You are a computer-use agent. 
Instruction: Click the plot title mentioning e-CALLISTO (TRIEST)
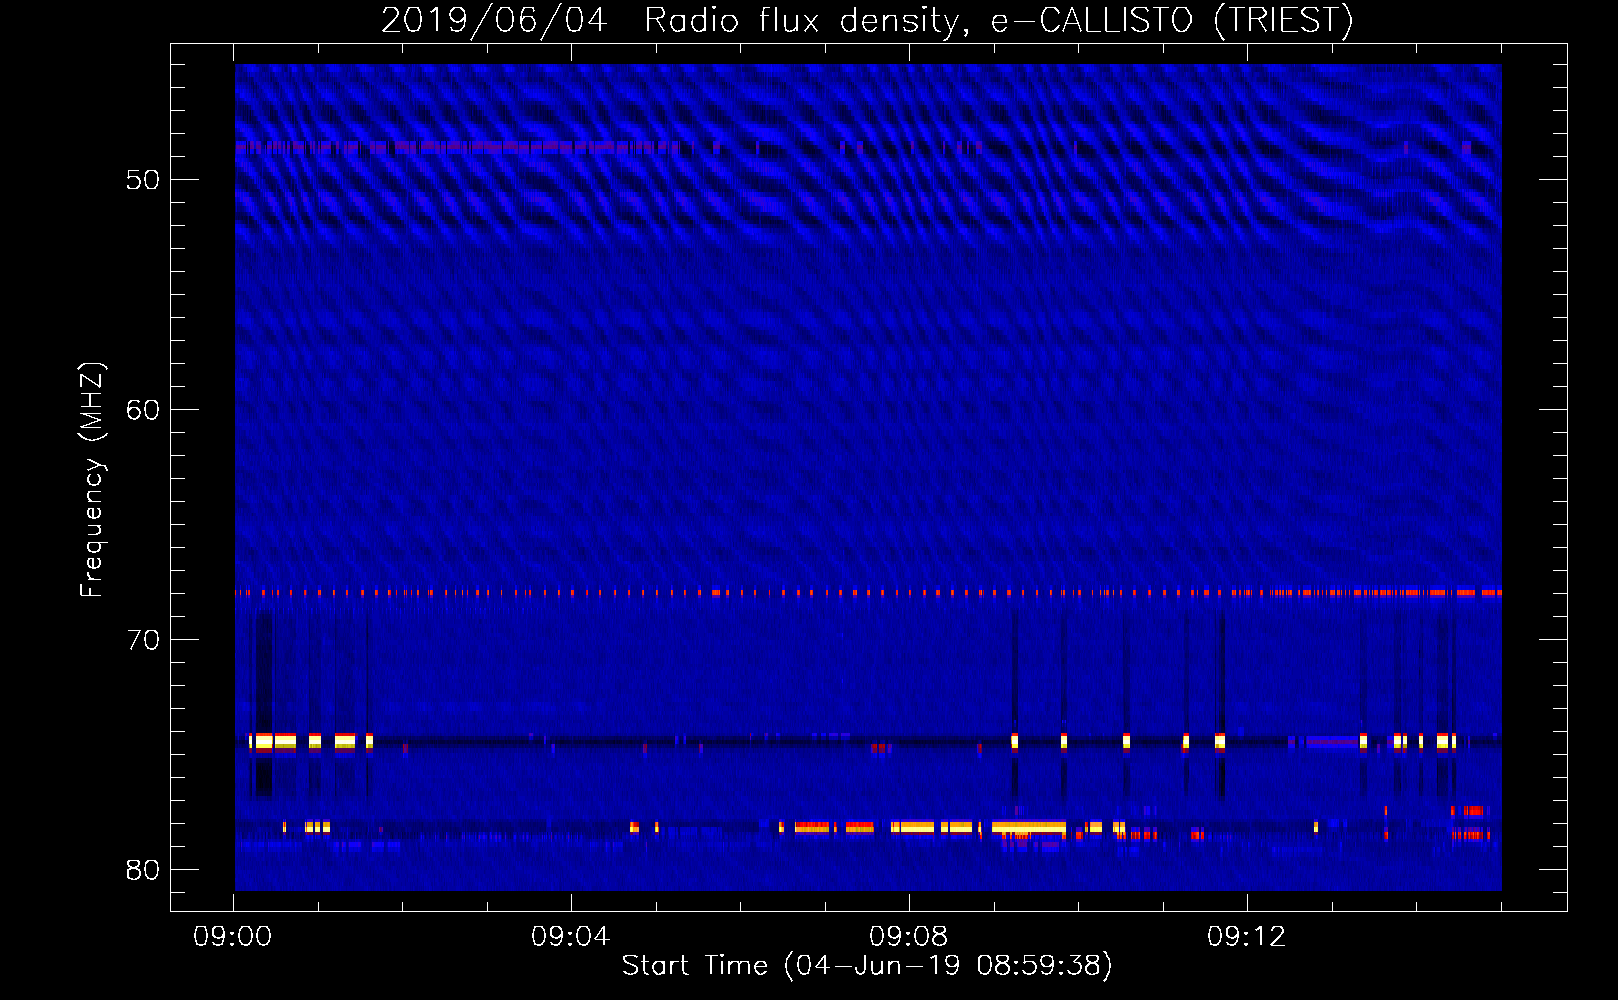(x=867, y=20)
